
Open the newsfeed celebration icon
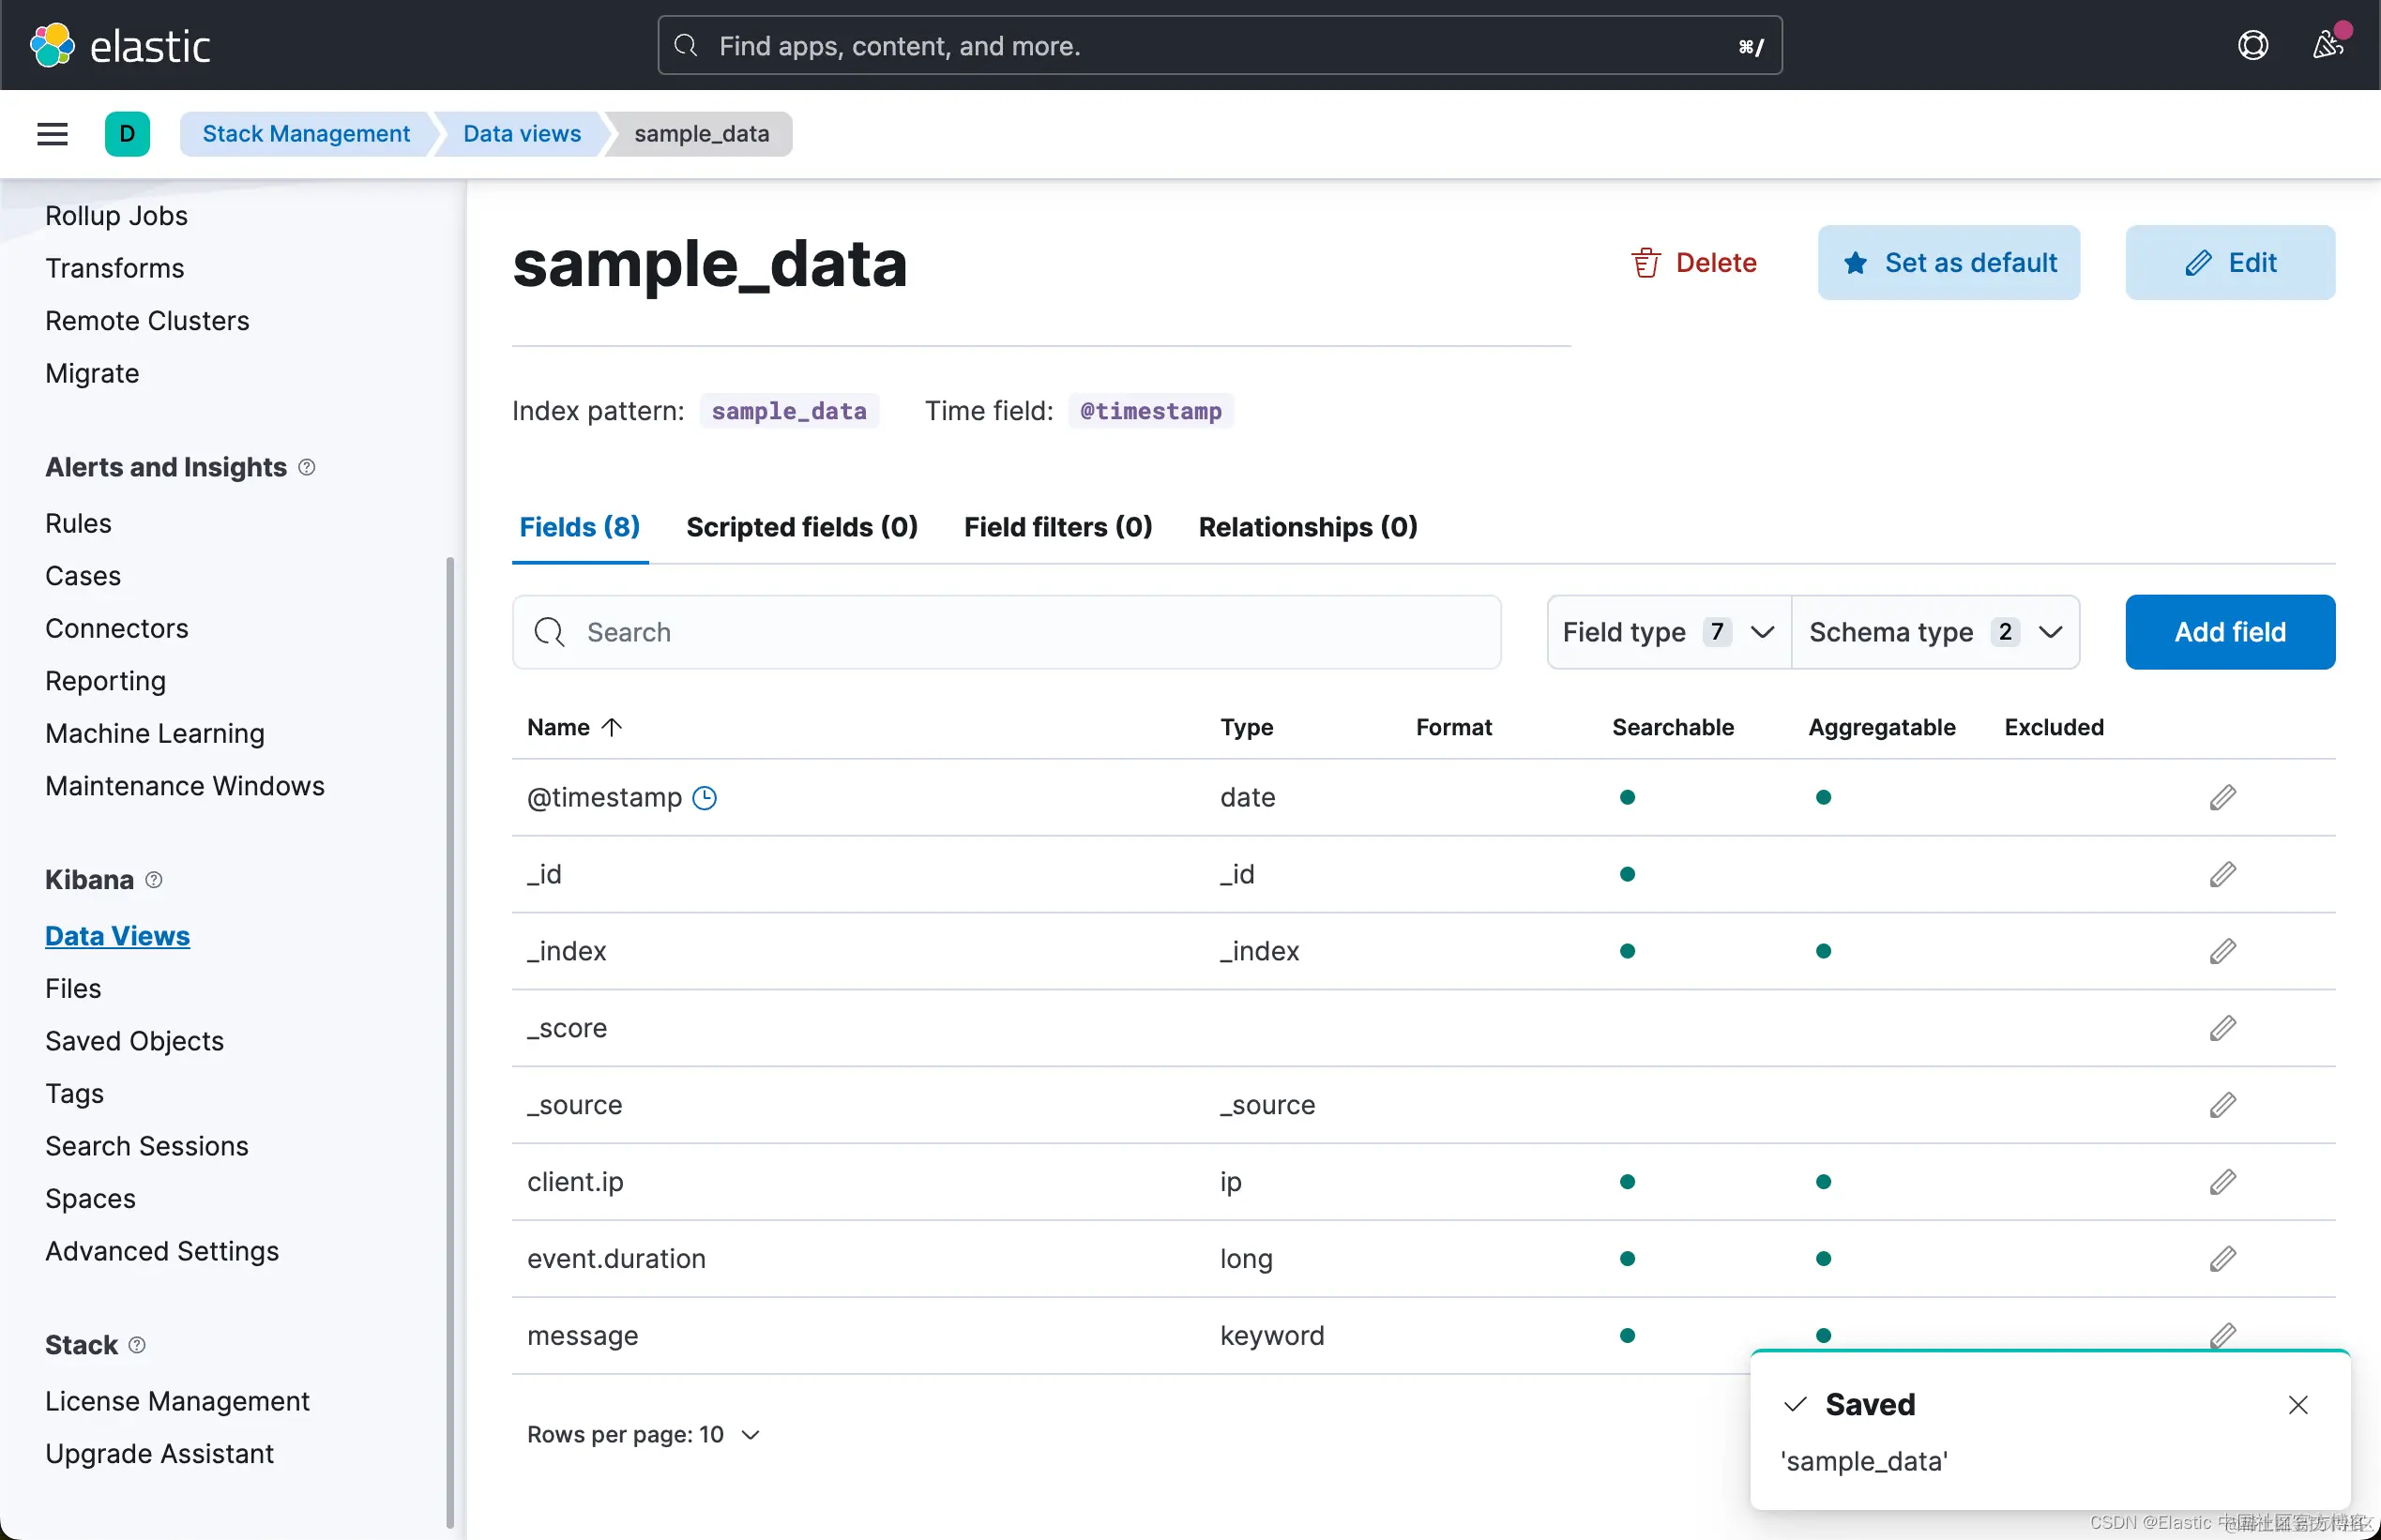click(x=2327, y=45)
